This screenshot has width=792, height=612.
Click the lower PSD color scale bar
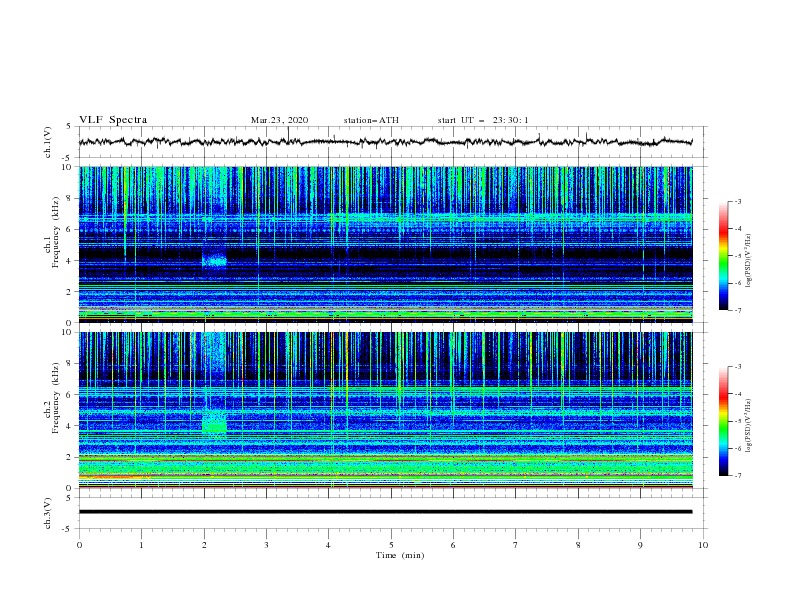[x=724, y=421]
